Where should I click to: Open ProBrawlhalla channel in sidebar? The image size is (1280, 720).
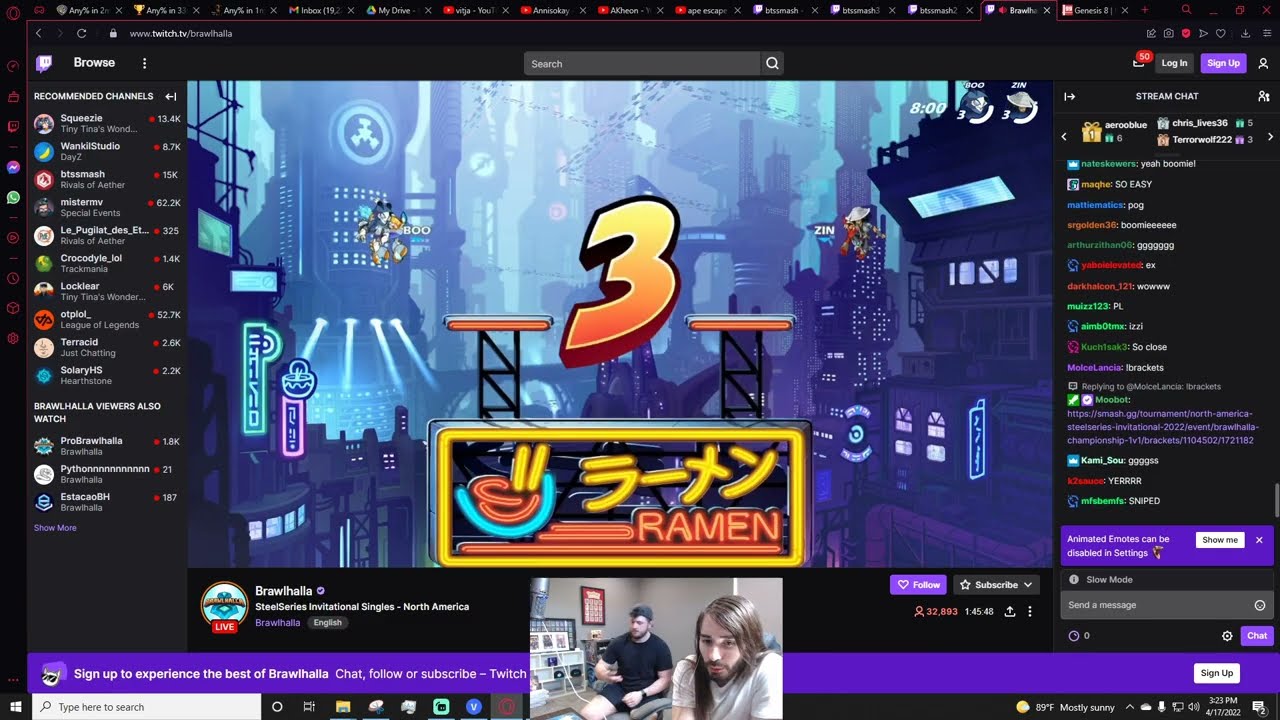click(107, 446)
